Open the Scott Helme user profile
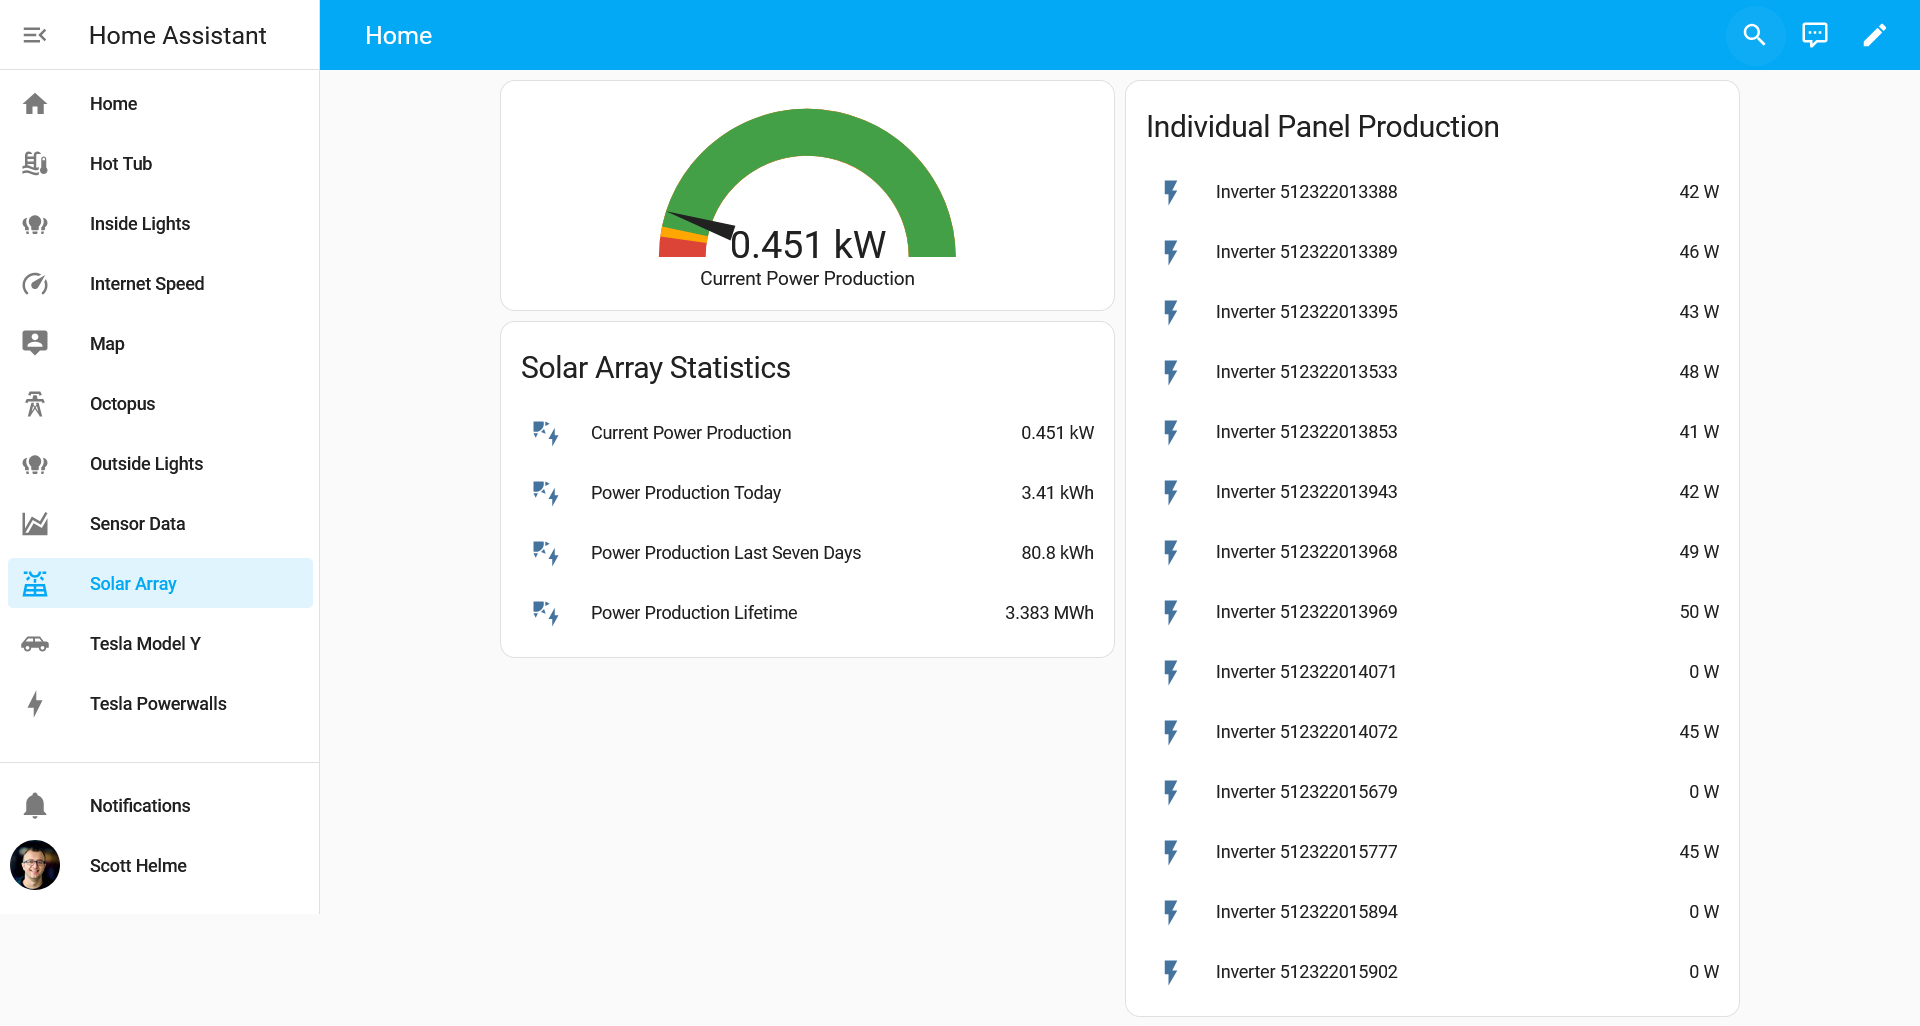This screenshot has width=1920, height=1026. tap(138, 866)
